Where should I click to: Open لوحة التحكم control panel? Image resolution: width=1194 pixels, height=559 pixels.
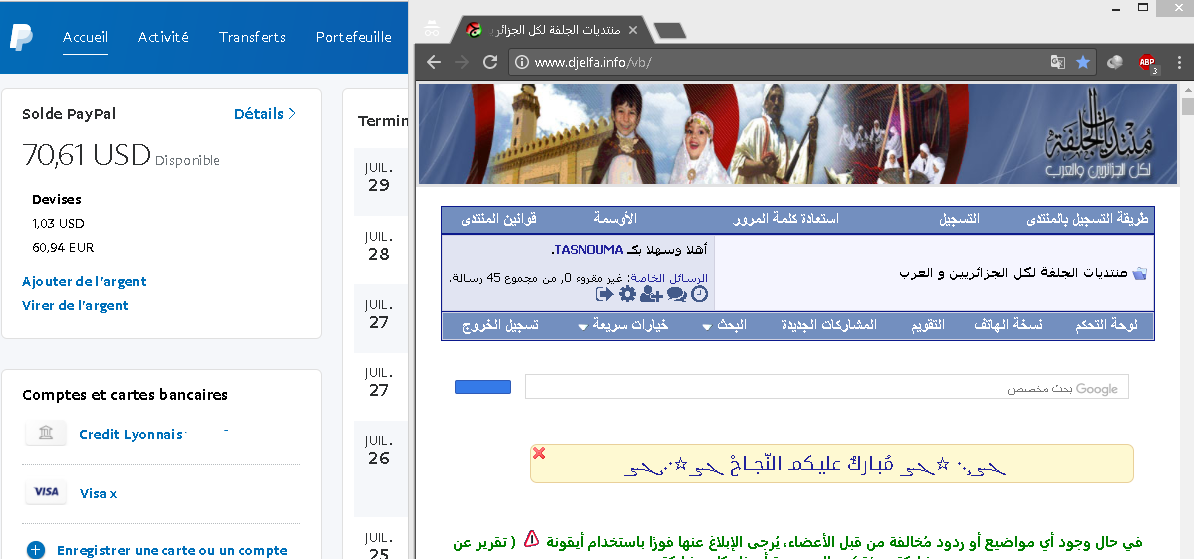pos(1106,325)
